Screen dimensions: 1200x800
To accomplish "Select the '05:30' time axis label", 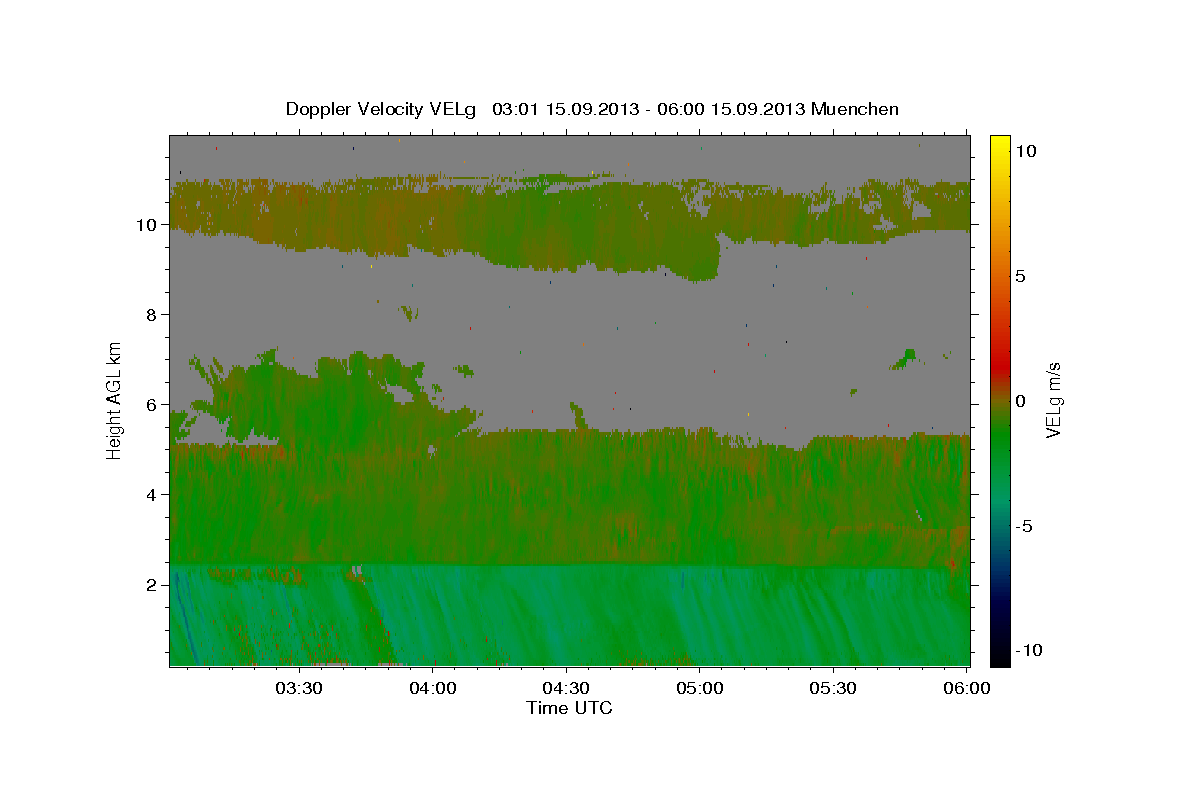I will 833,689.
